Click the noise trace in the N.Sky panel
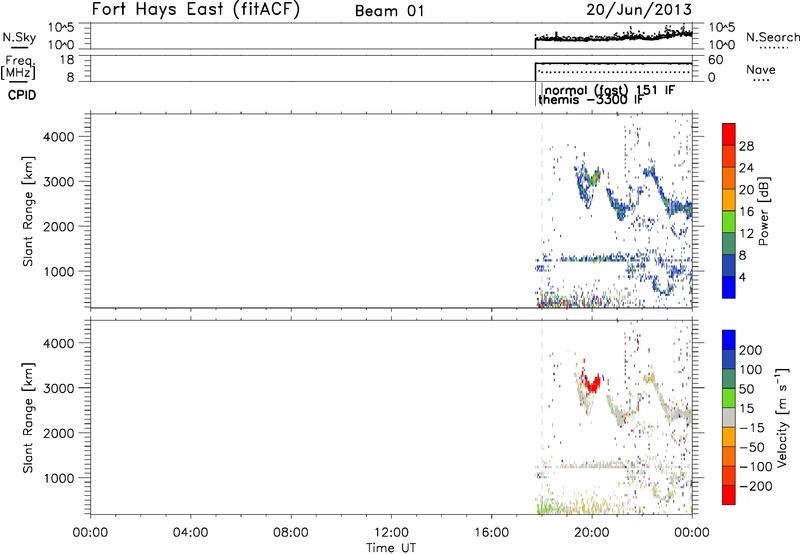800x554 pixels. coord(613,36)
